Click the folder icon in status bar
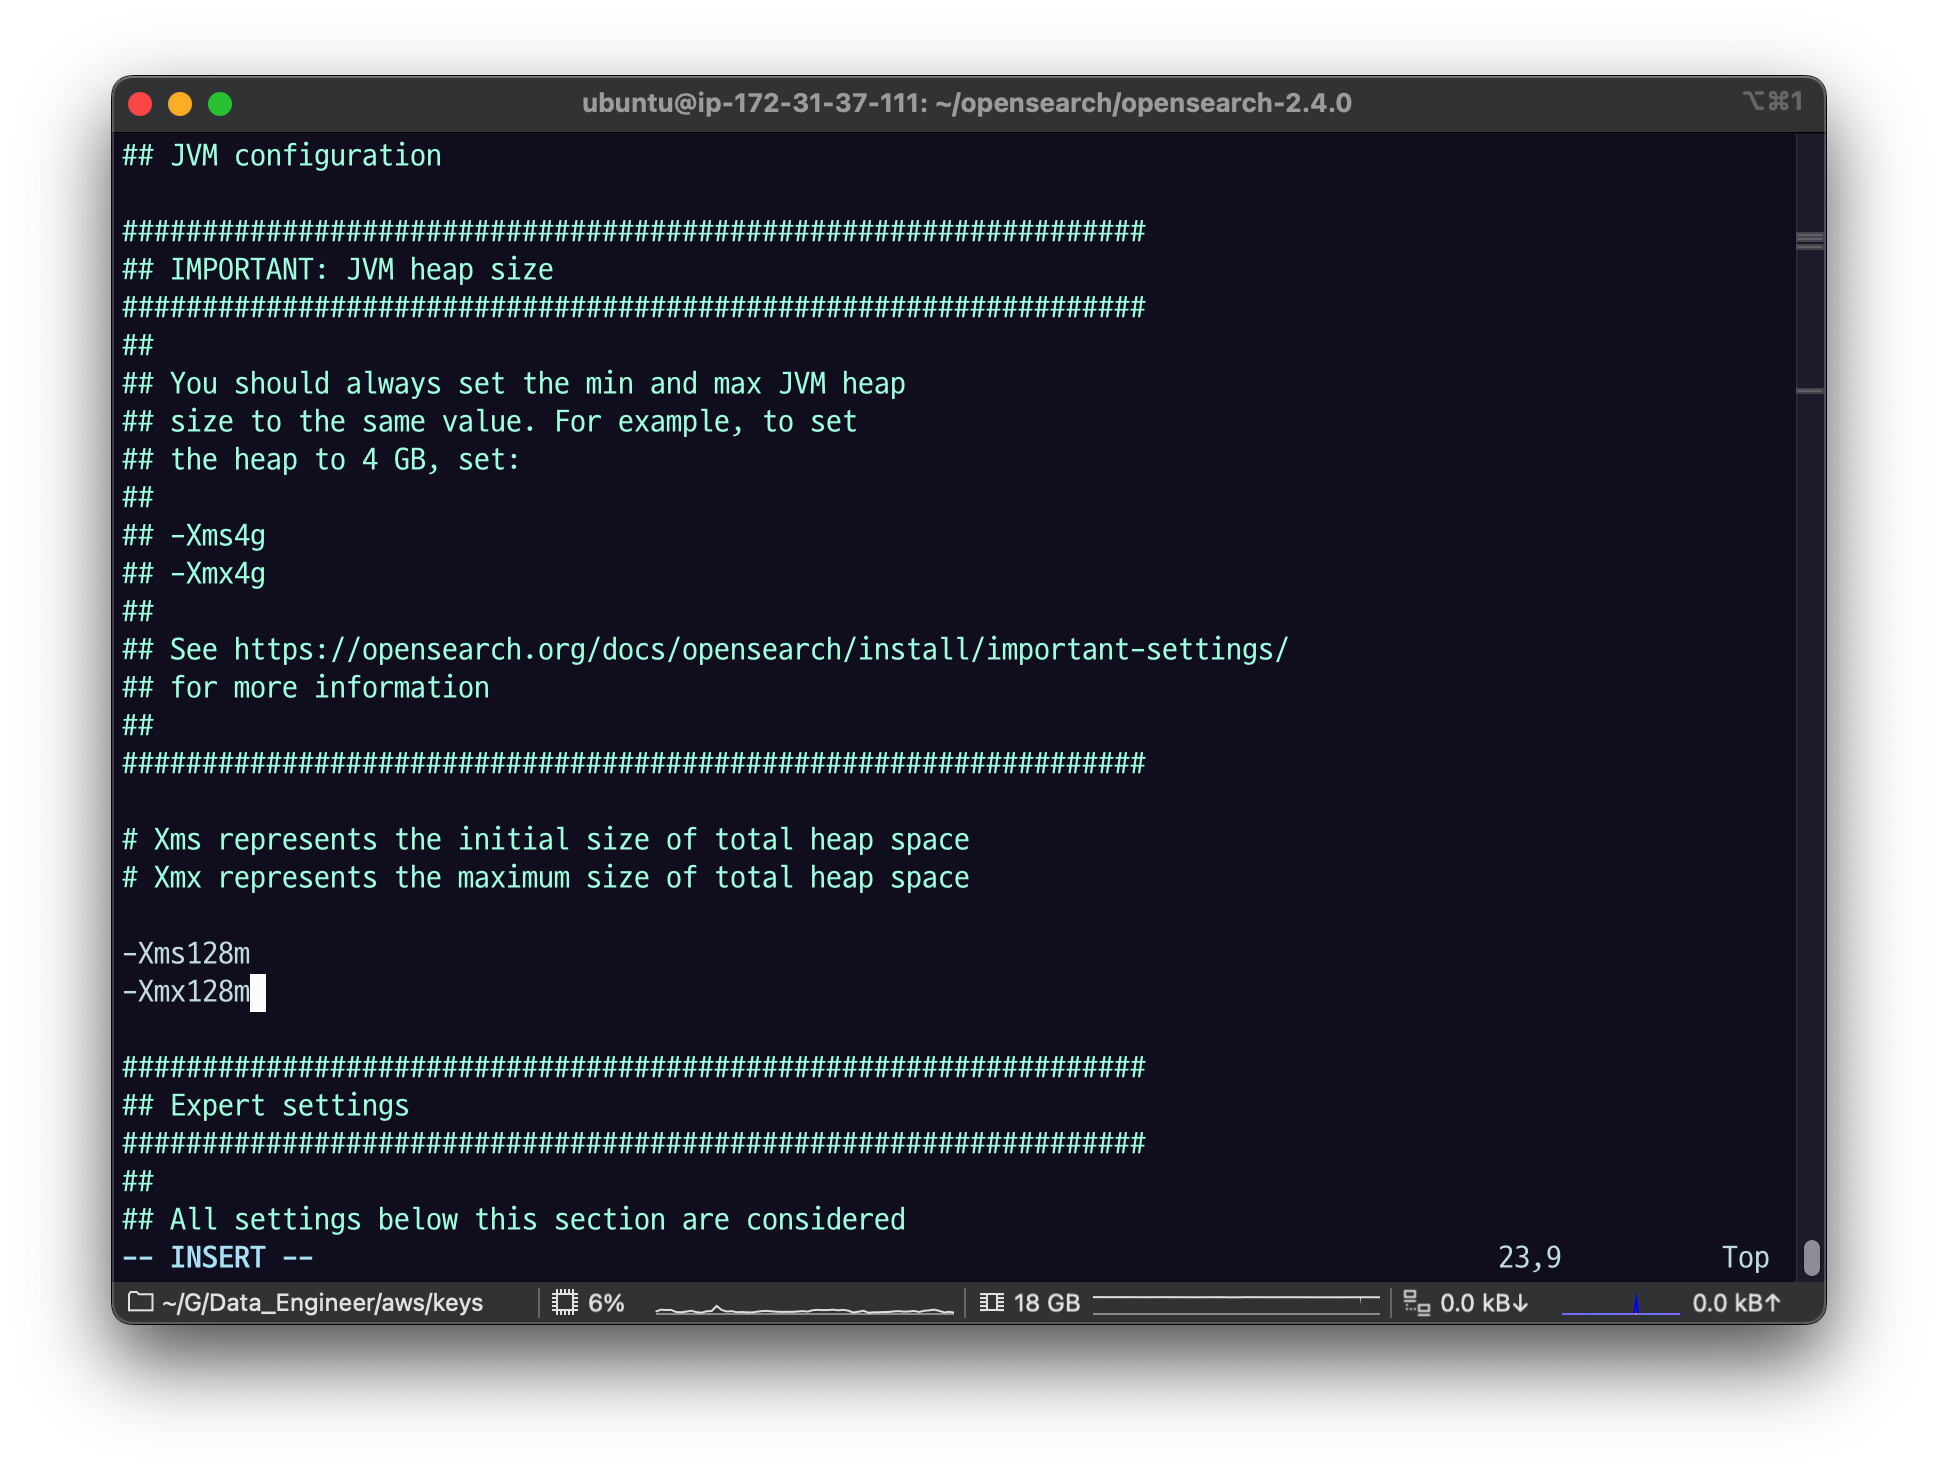Screen dimensions: 1938x1472 coord(141,1302)
